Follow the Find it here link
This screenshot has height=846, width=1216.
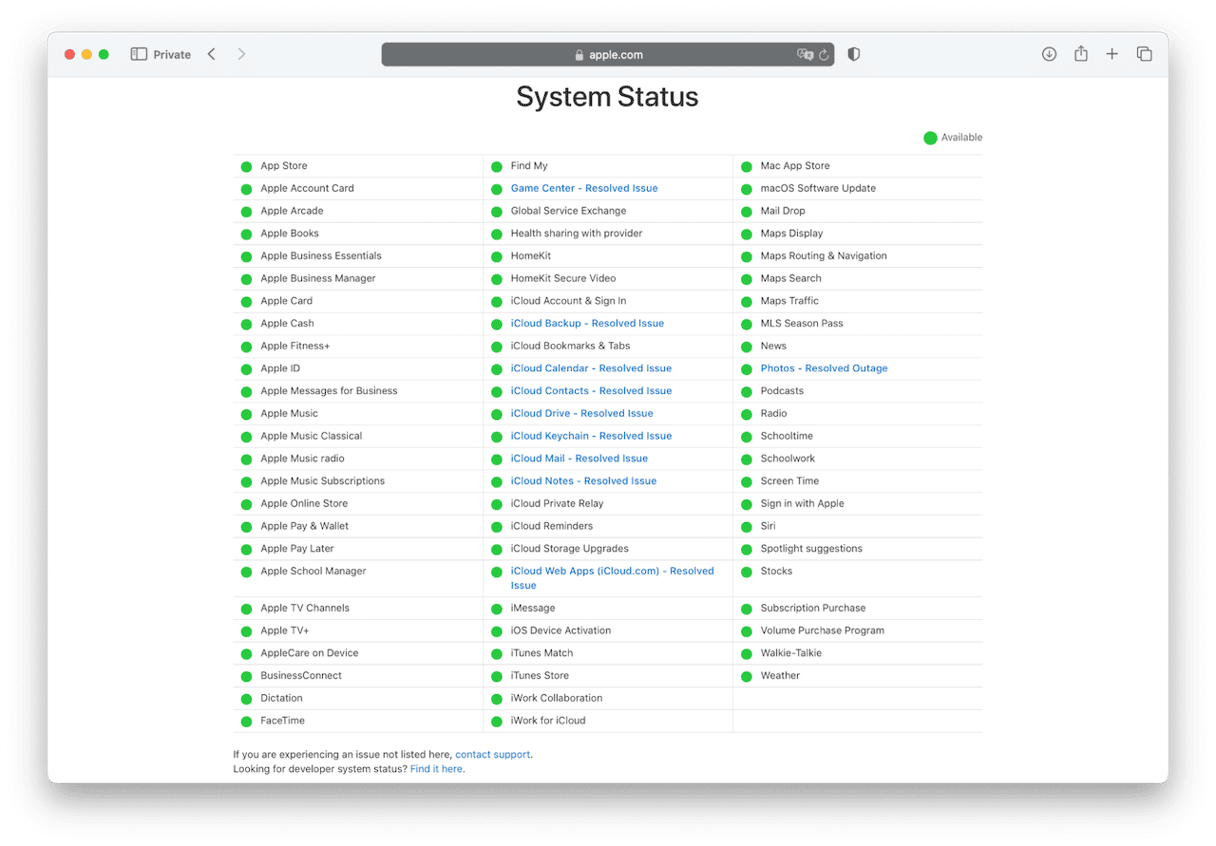(436, 769)
